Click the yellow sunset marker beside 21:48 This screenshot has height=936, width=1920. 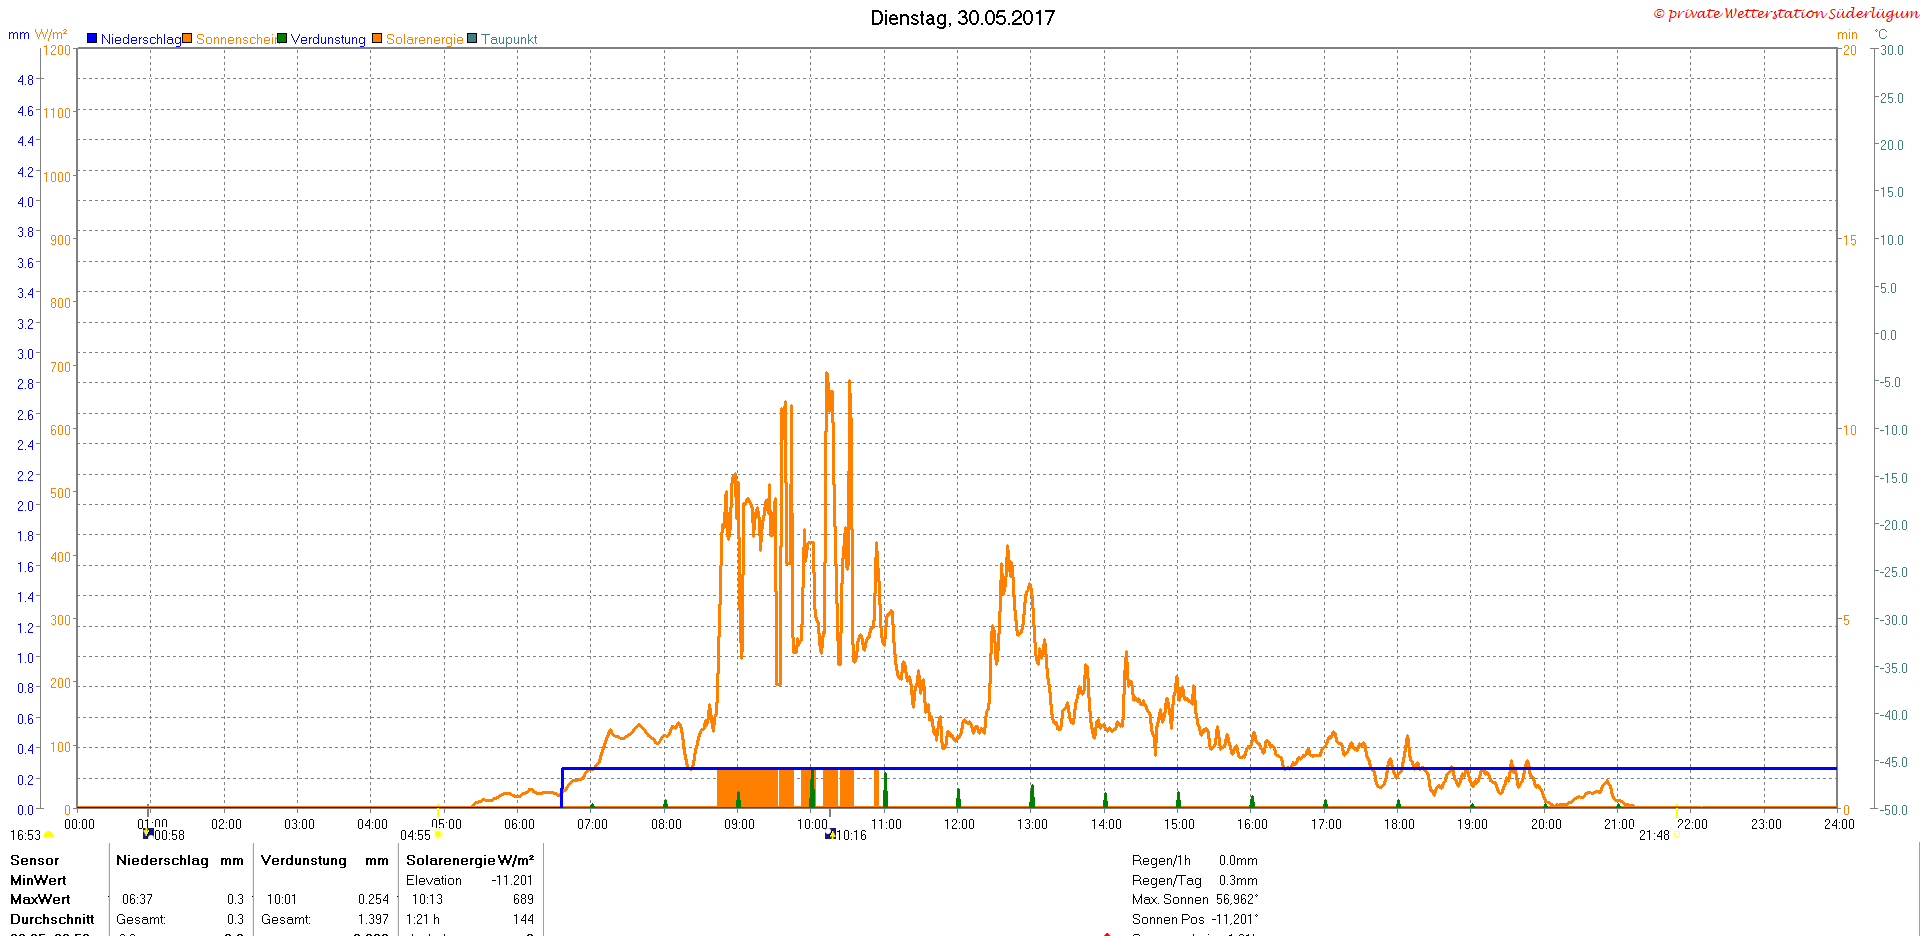click(1677, 836)
